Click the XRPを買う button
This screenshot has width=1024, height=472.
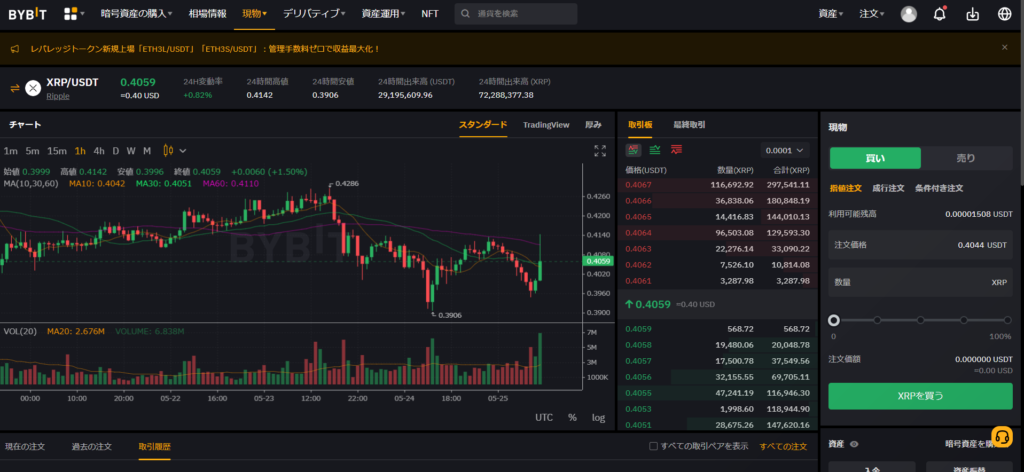[x=920, y=396]
